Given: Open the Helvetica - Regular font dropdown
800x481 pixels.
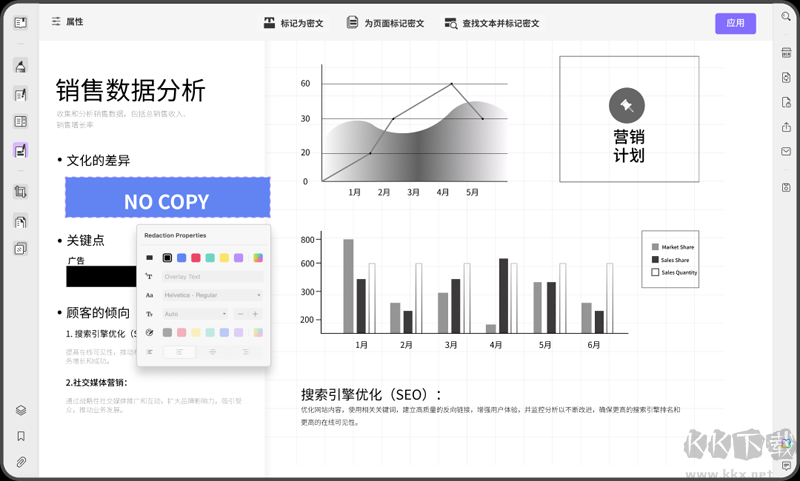Looking at the screenshot, I should tap(212, 295).
